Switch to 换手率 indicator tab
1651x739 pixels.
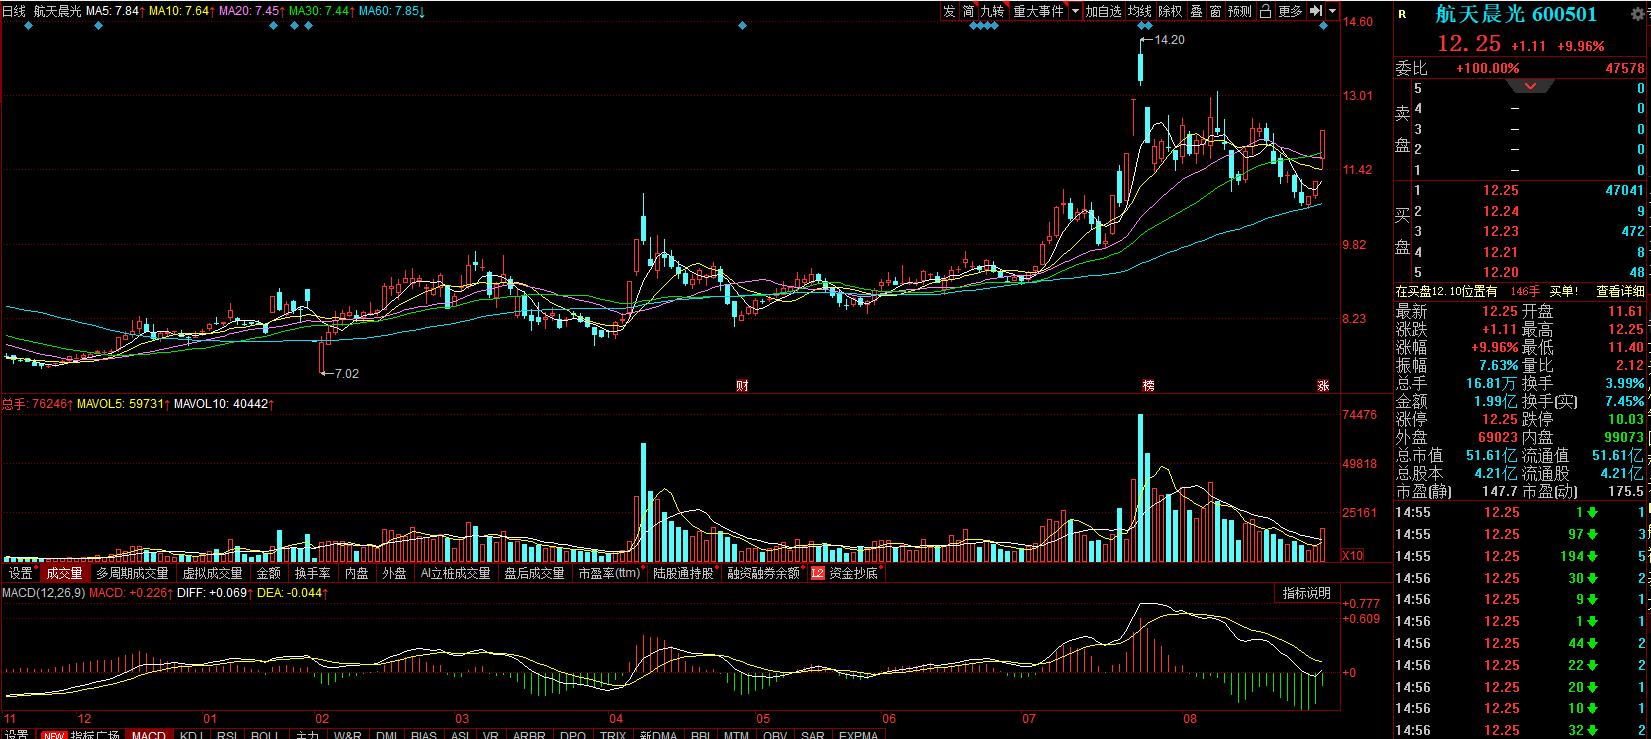[x=312, y=573]
